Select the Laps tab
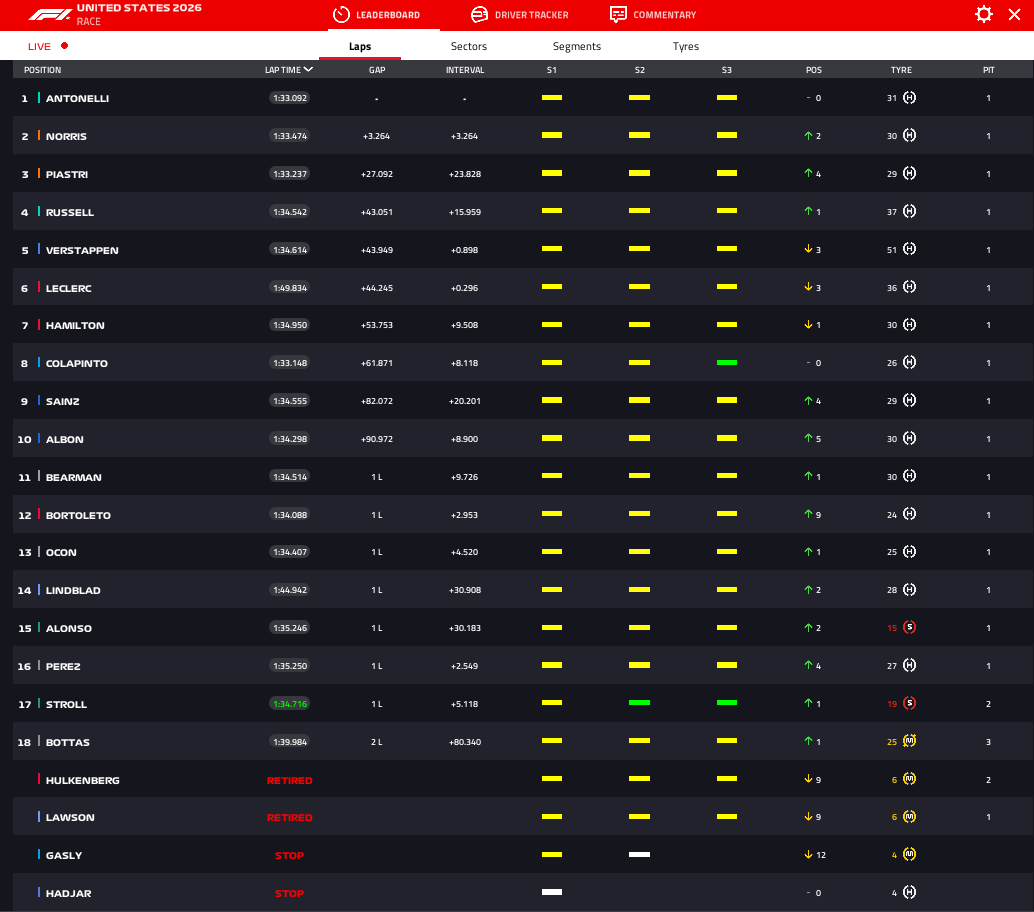The height and width of the screenshot is (912, 1034). pos(360,46)
